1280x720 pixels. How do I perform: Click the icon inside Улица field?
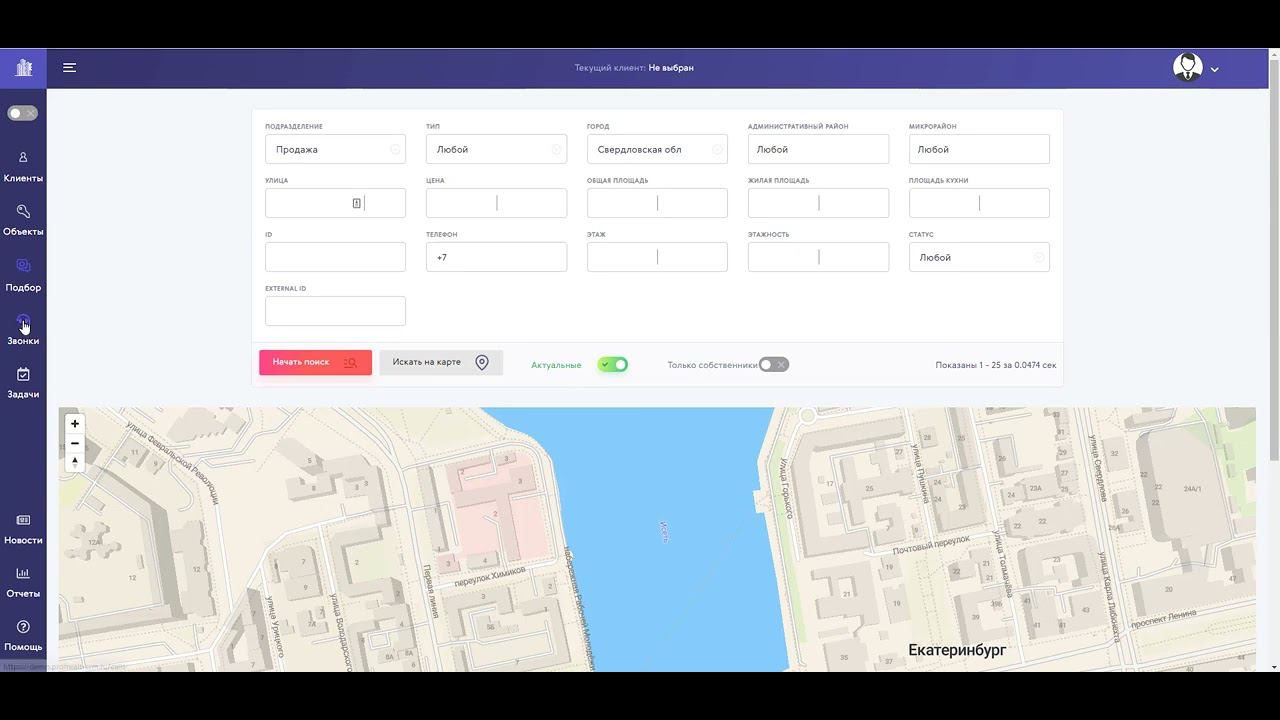click(357, 203)
